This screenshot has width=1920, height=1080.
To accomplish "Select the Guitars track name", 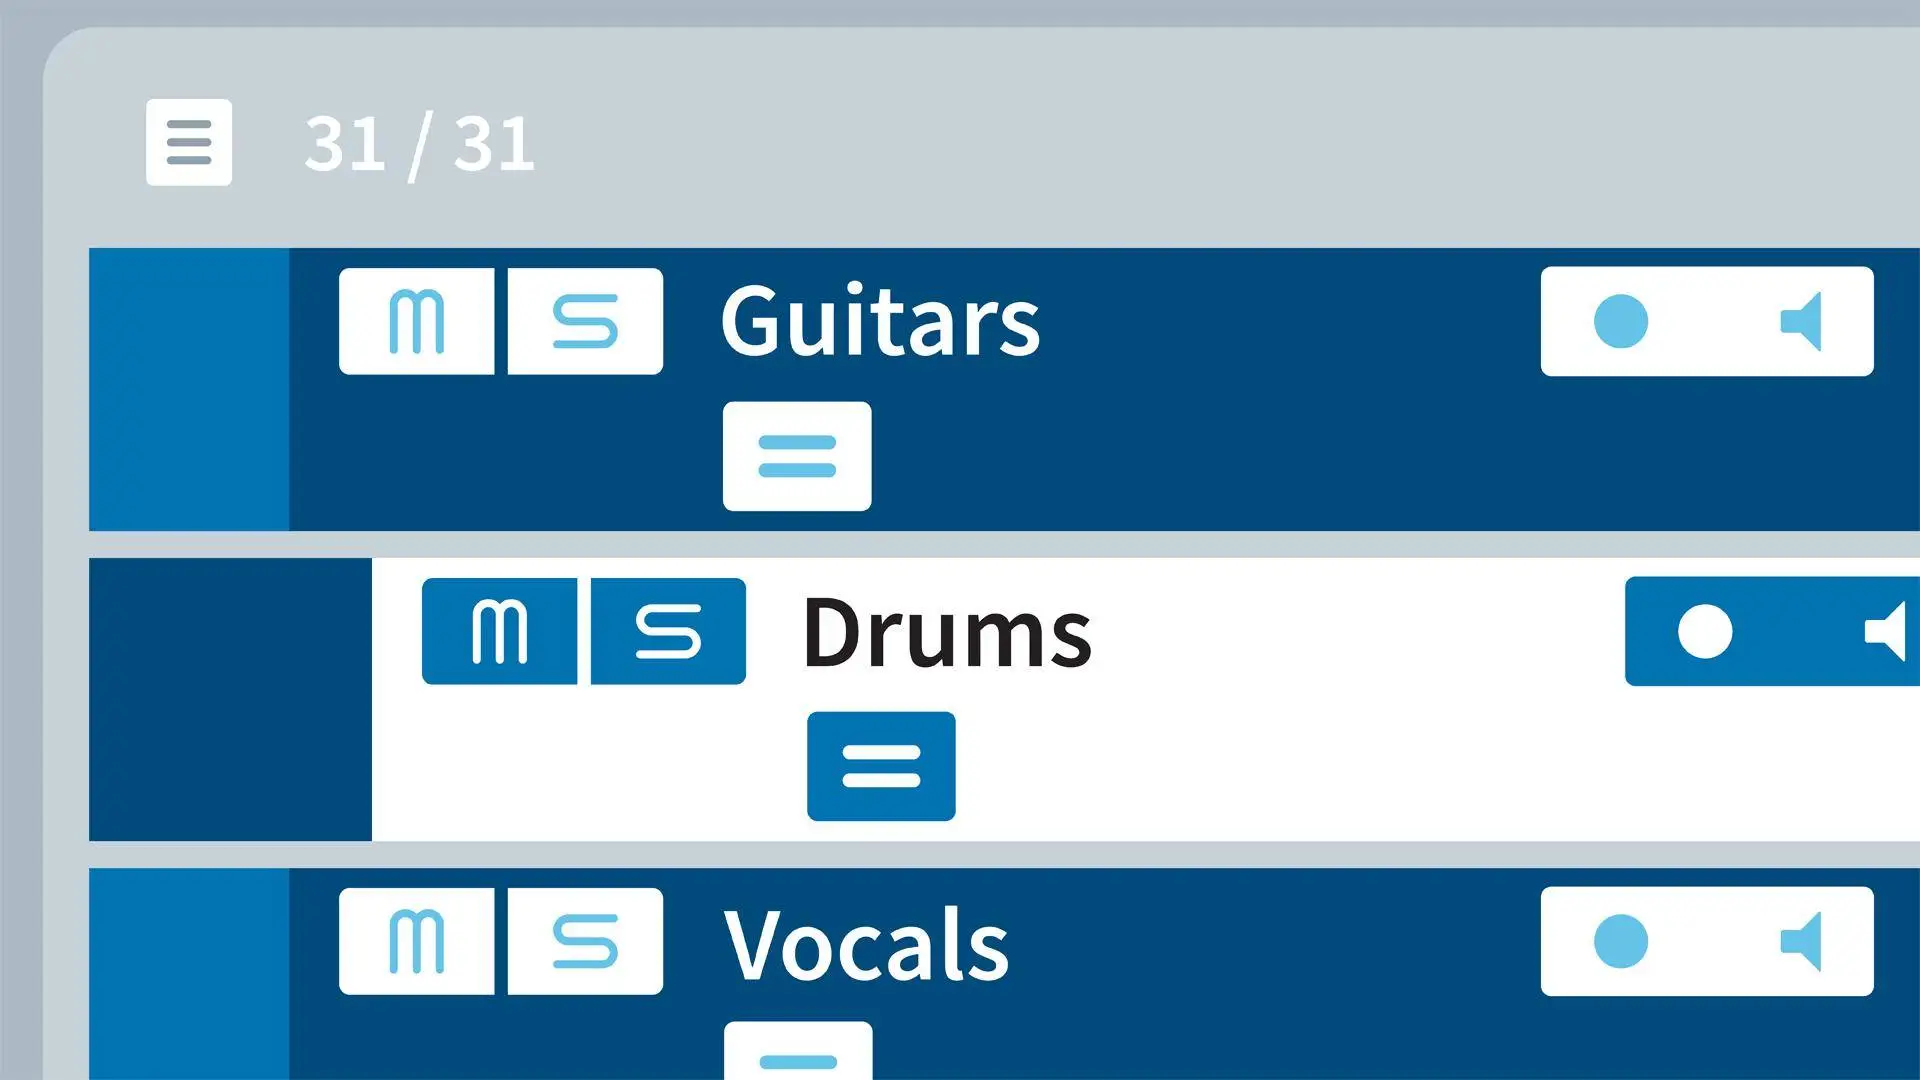I will point(880,321).
